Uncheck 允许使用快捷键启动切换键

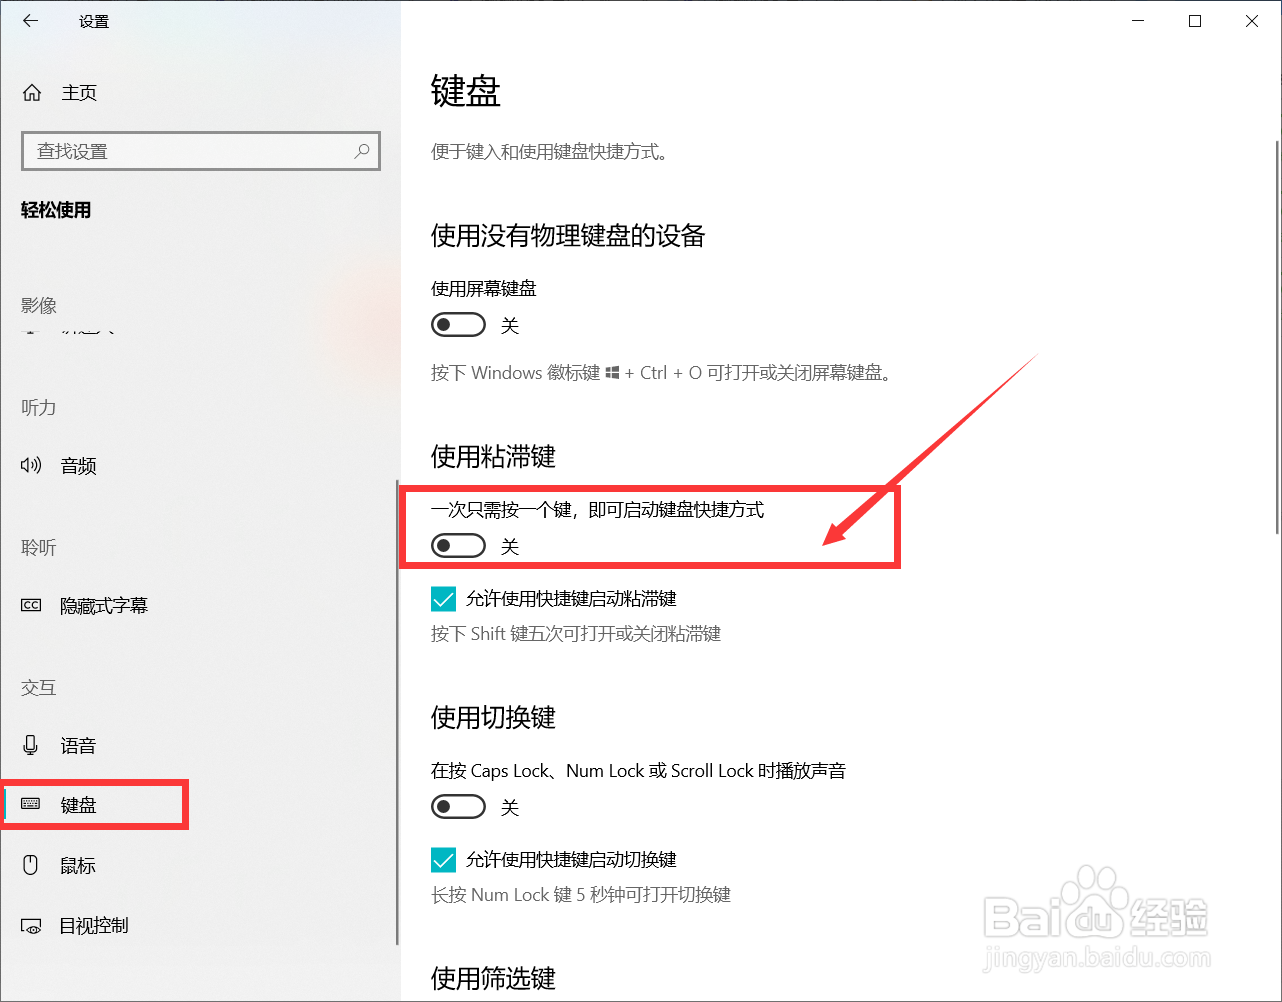coord(444,860)
